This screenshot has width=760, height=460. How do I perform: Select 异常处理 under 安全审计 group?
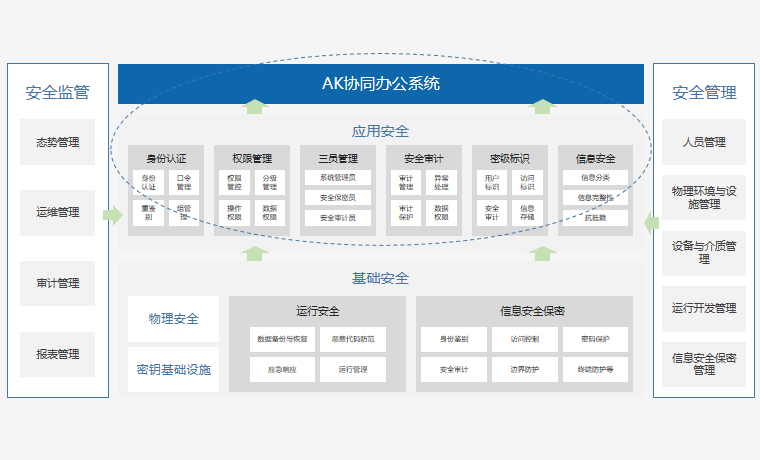[x=441, y=182]
